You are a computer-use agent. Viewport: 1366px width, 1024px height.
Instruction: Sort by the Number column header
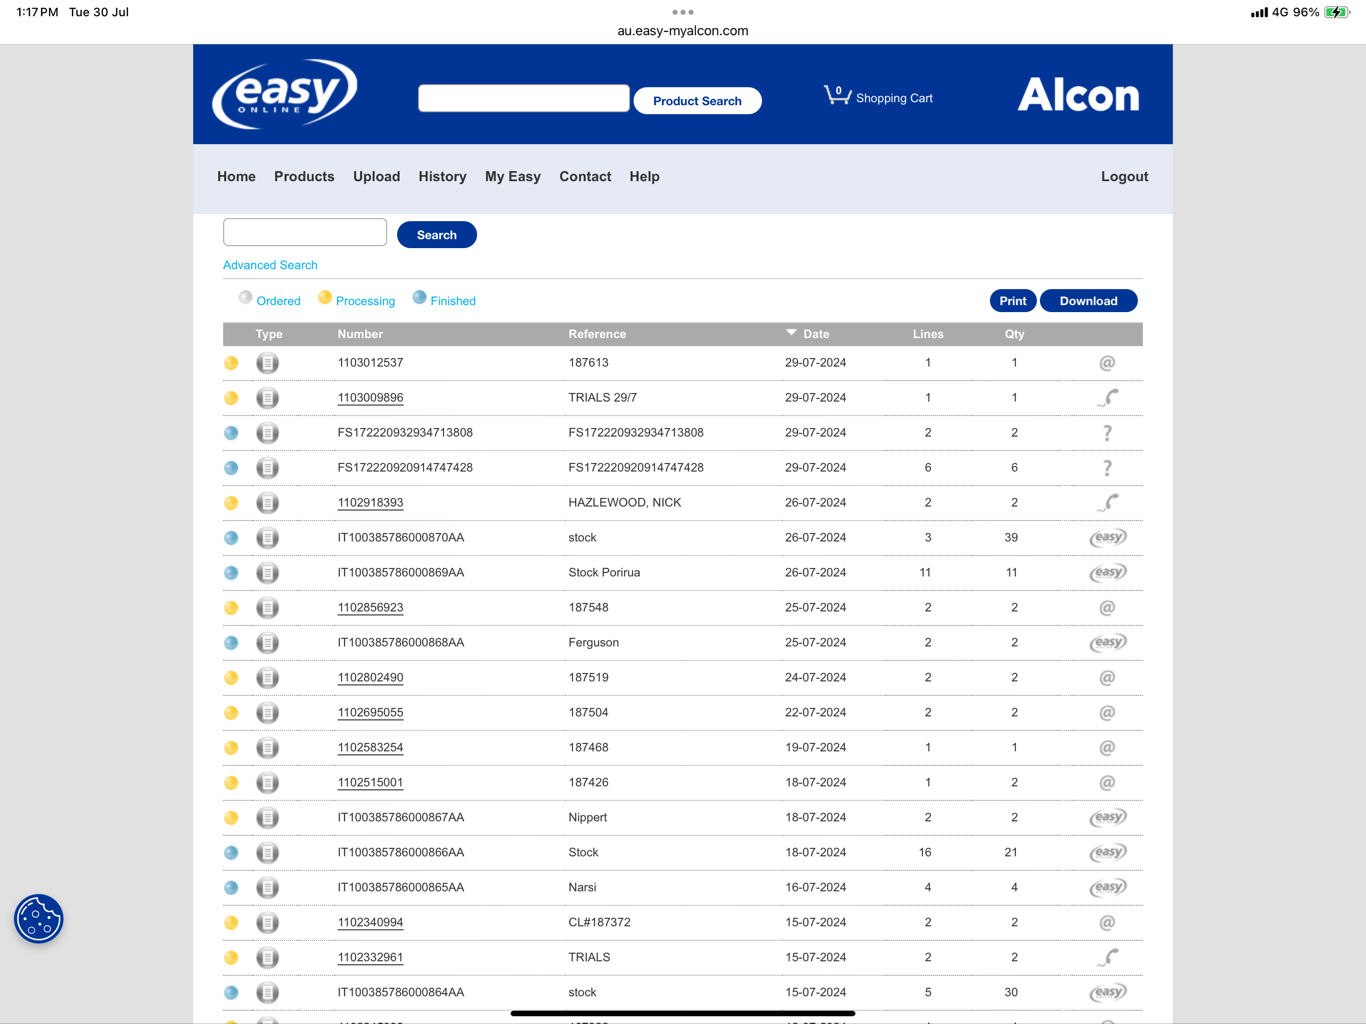click(x=360, y=334)
